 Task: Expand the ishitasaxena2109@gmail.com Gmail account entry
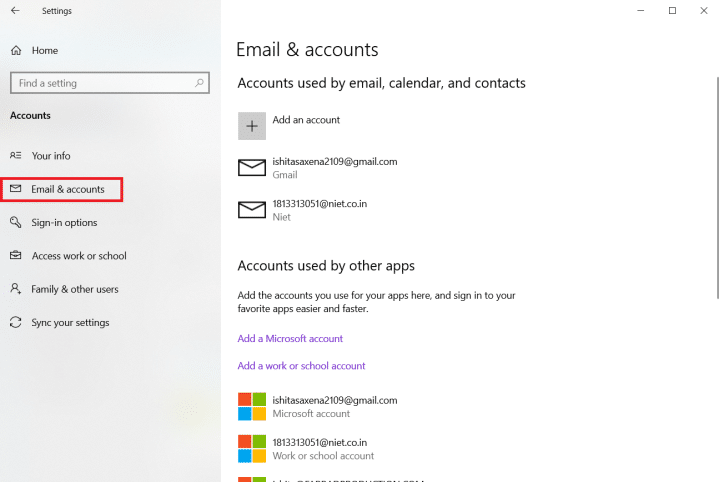click(334, 167)
